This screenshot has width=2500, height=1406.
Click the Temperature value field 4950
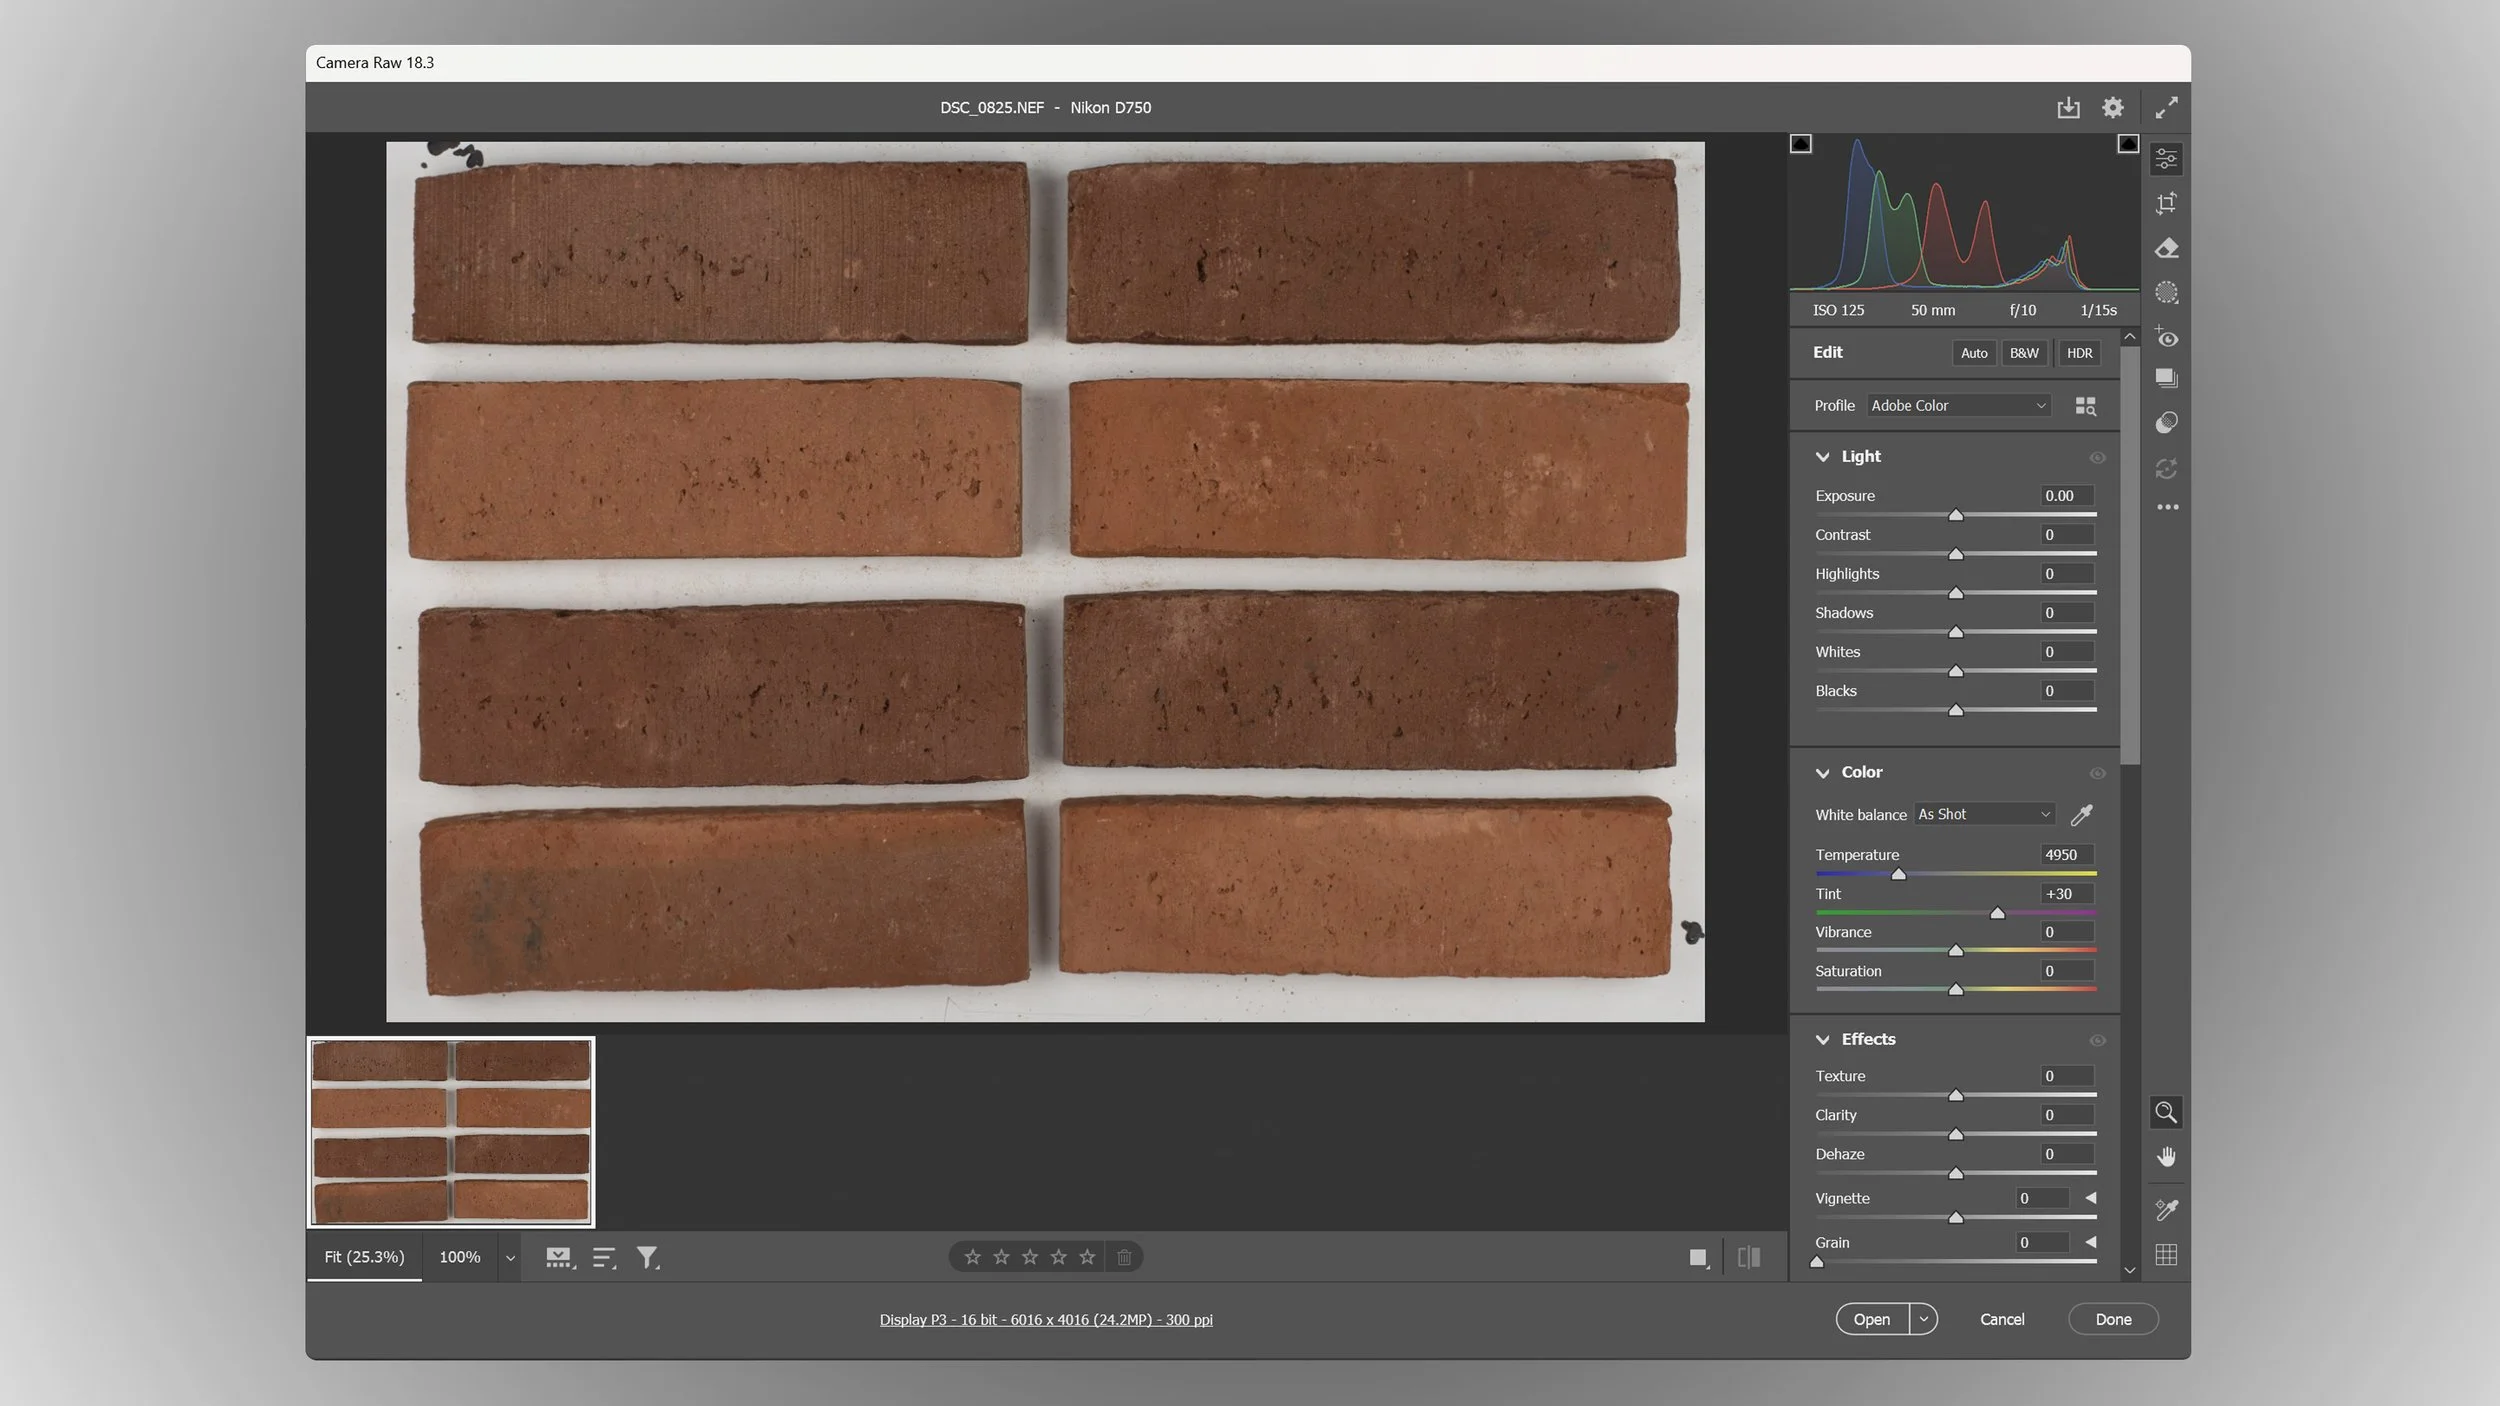click(2066, 855)
